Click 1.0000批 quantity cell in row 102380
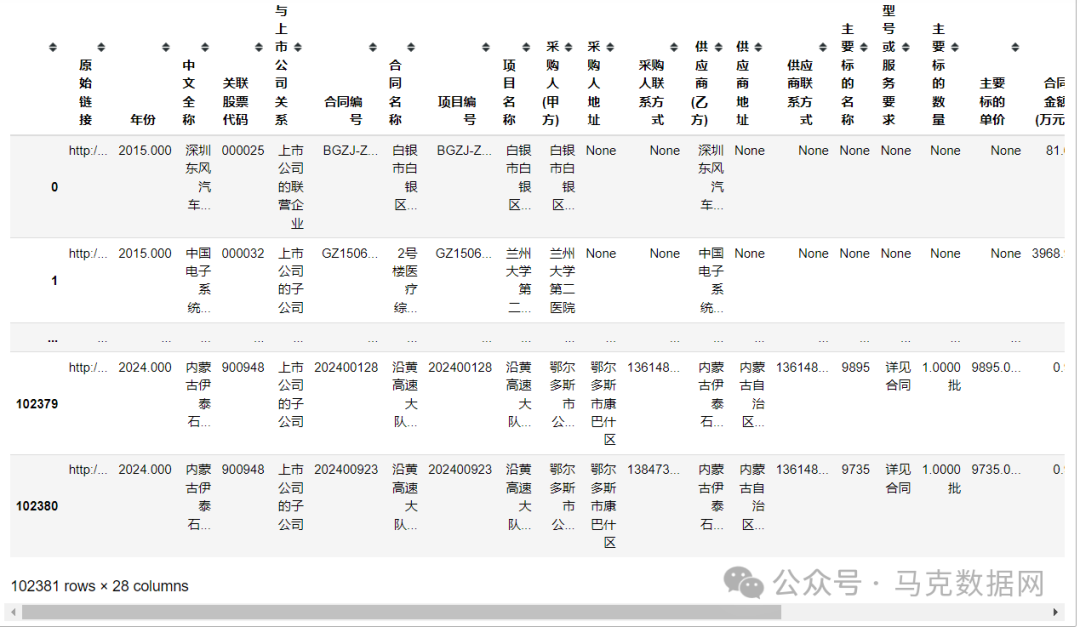 pyautogui.click(x=942, y=478)
